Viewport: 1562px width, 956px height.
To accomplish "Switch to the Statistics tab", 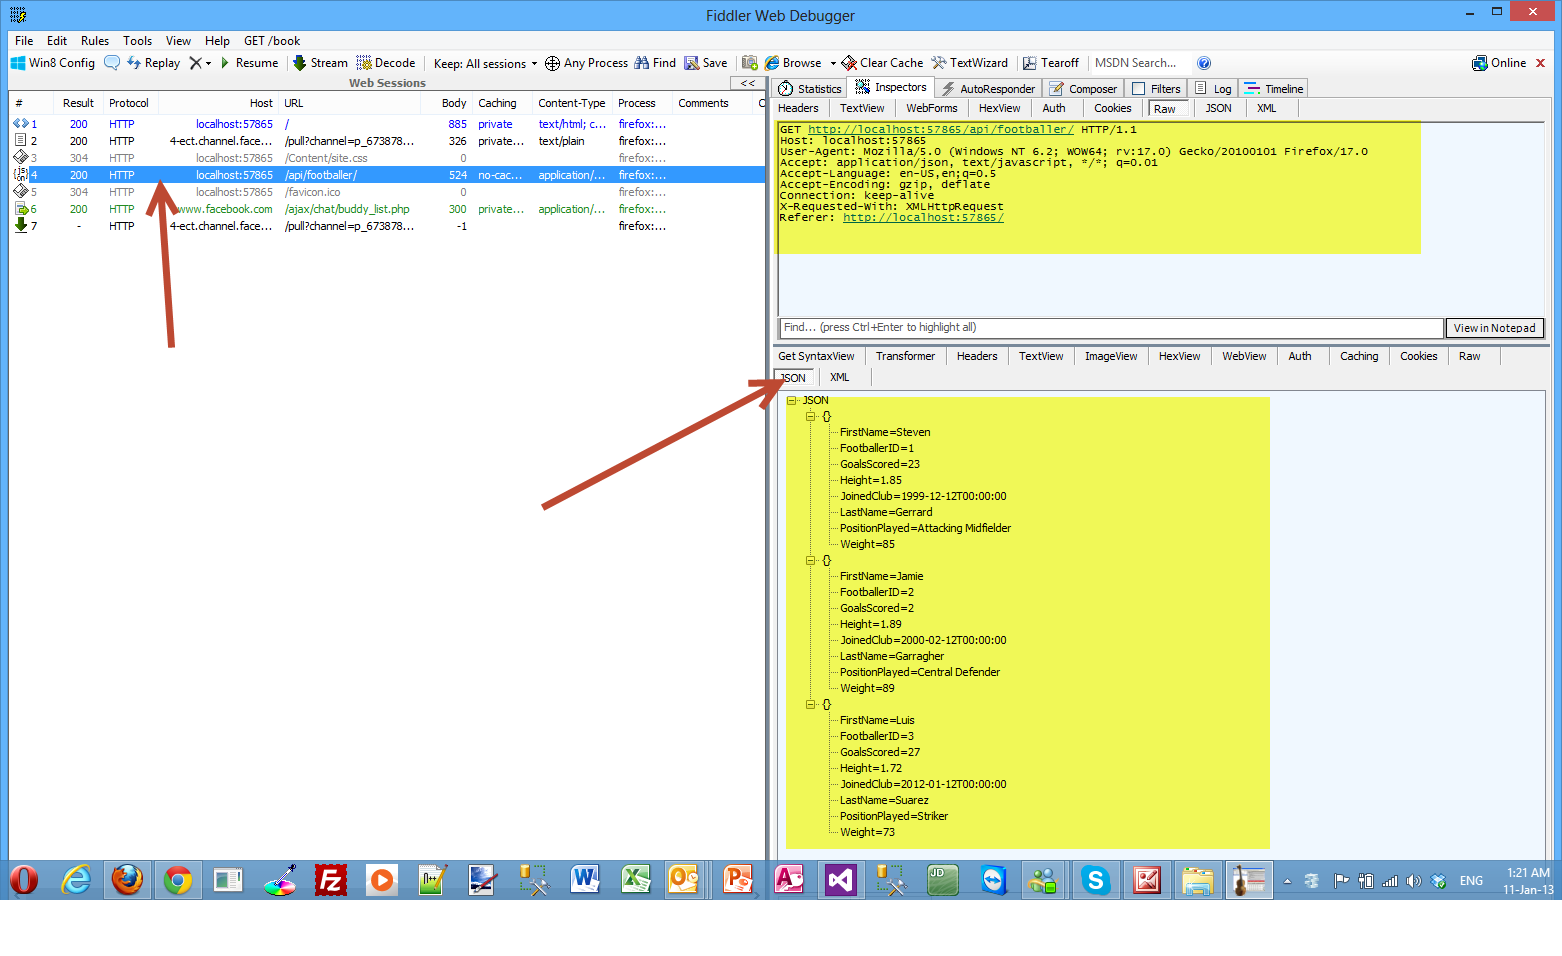I will pos(810,89).
